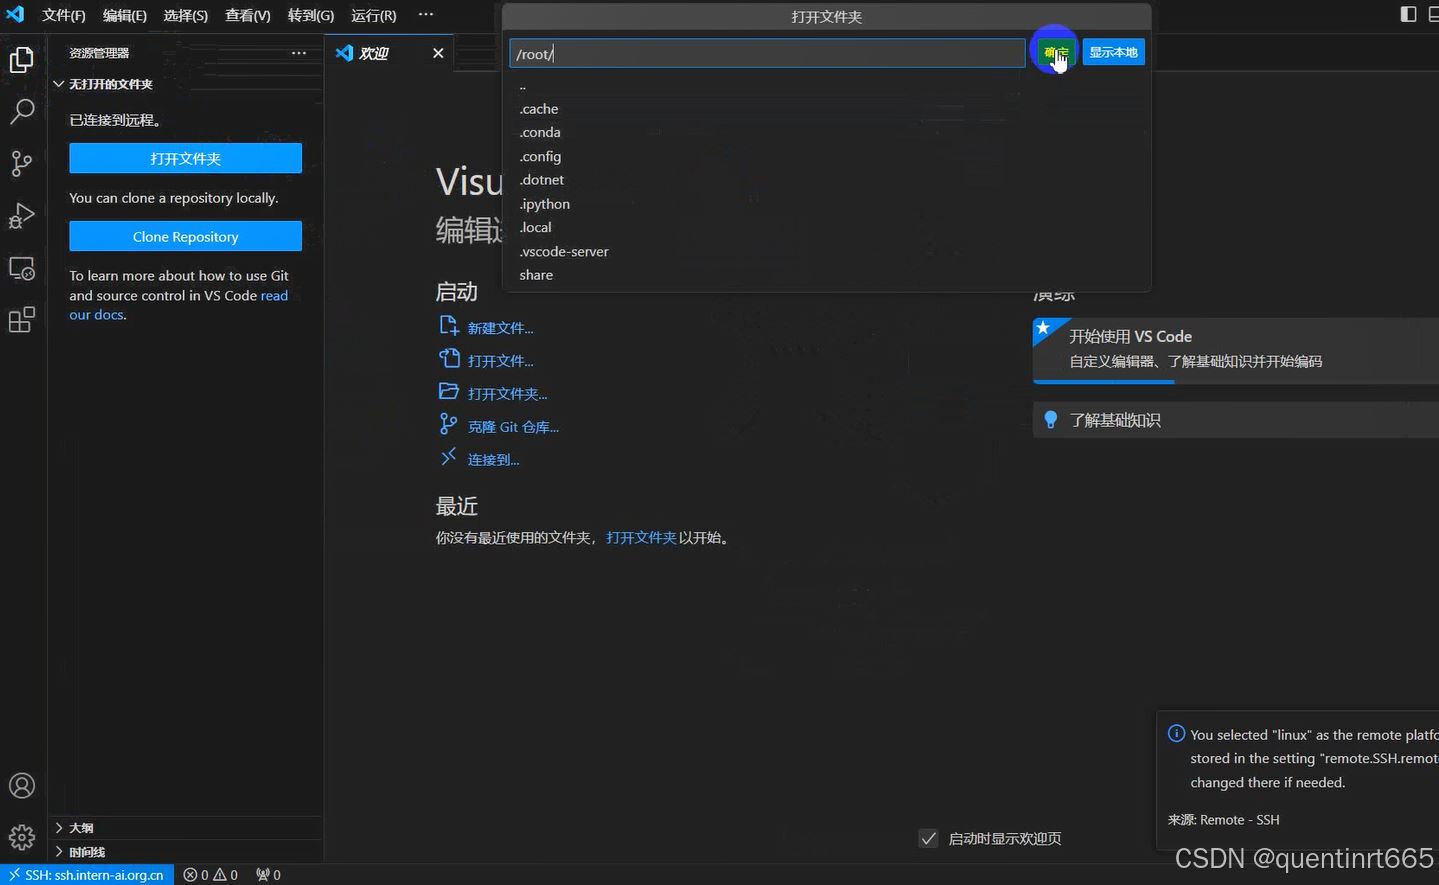Open the Source Control view

(x=22, y=163)
